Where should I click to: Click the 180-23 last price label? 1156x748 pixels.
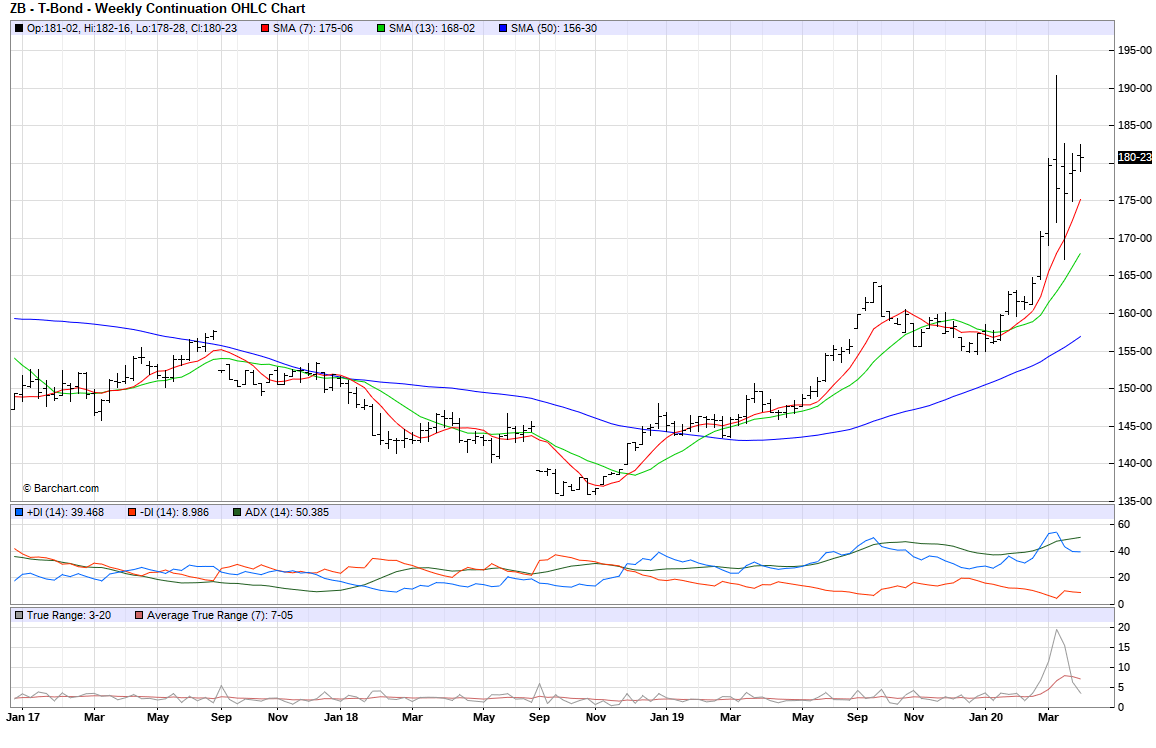[x=1133, y=157]
